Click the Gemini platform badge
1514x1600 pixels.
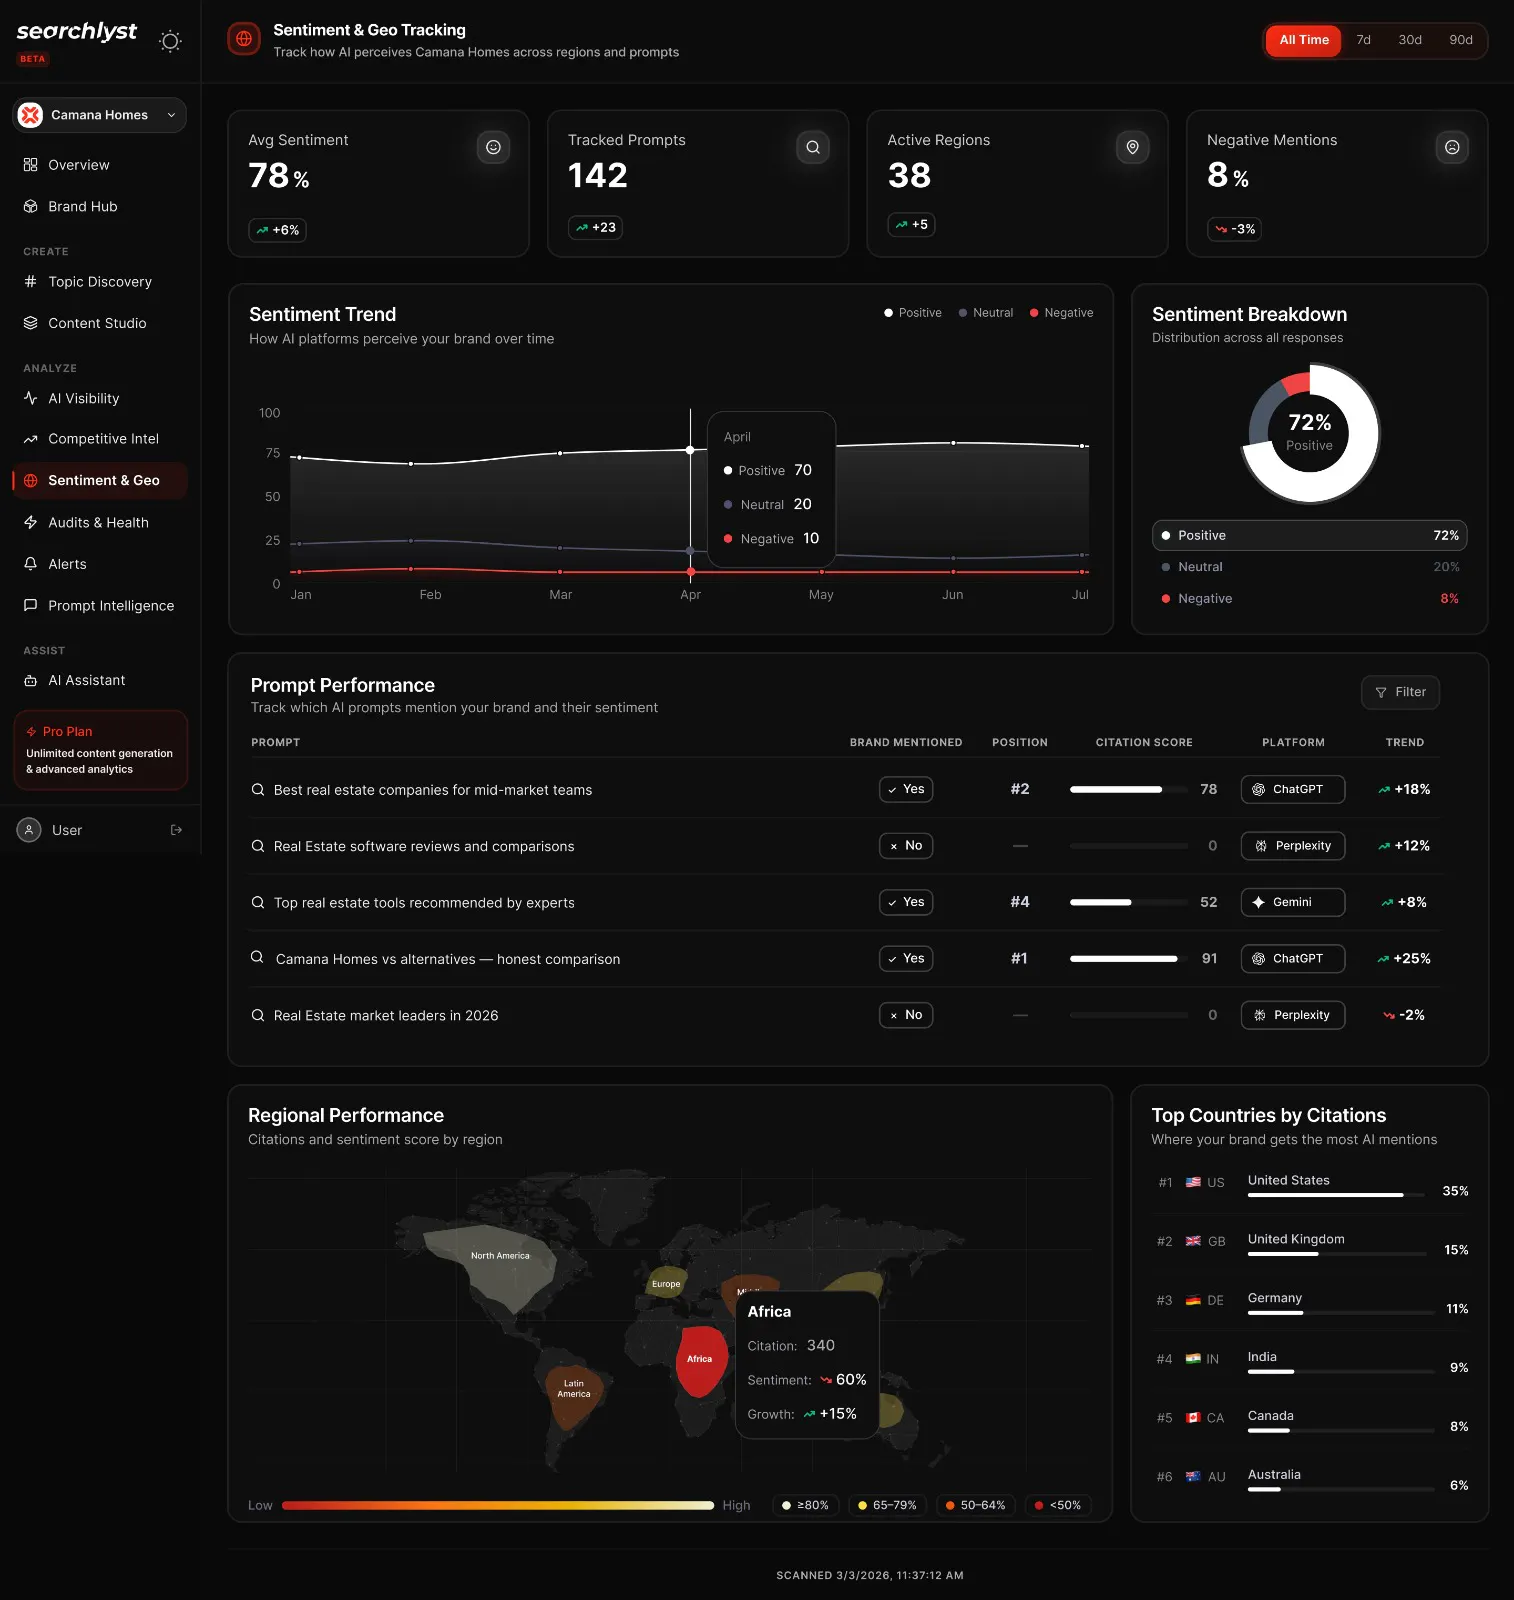pos(1293,902)
